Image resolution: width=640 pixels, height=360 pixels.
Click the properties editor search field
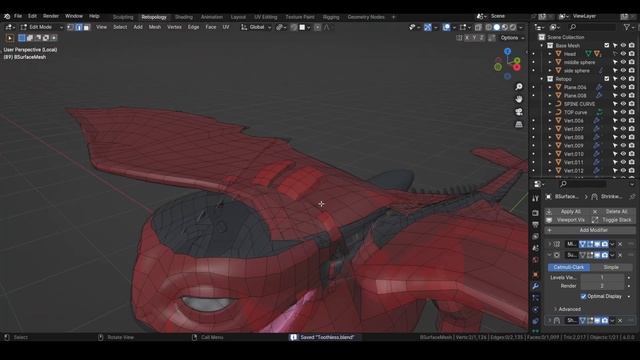pyautogui.click(x=582, y=184)
